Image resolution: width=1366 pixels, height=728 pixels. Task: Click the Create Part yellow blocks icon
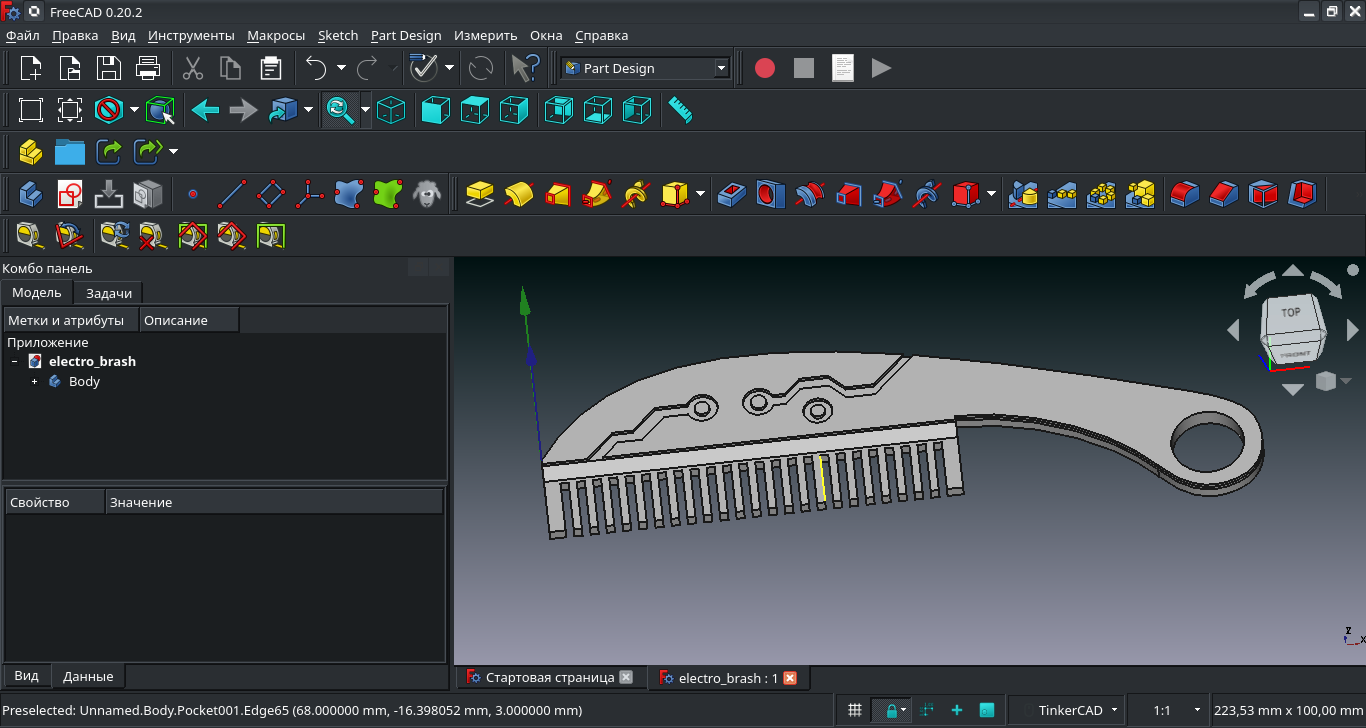tap(31, 151)
